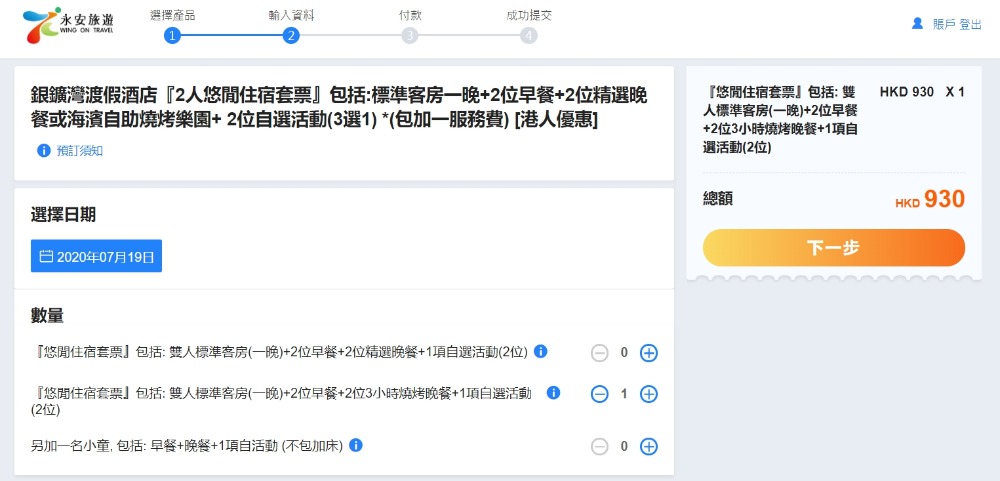Increase quantity of 精選晚餐 package
The width and height of the screenshot is (1000, 481).
point(648,352)
